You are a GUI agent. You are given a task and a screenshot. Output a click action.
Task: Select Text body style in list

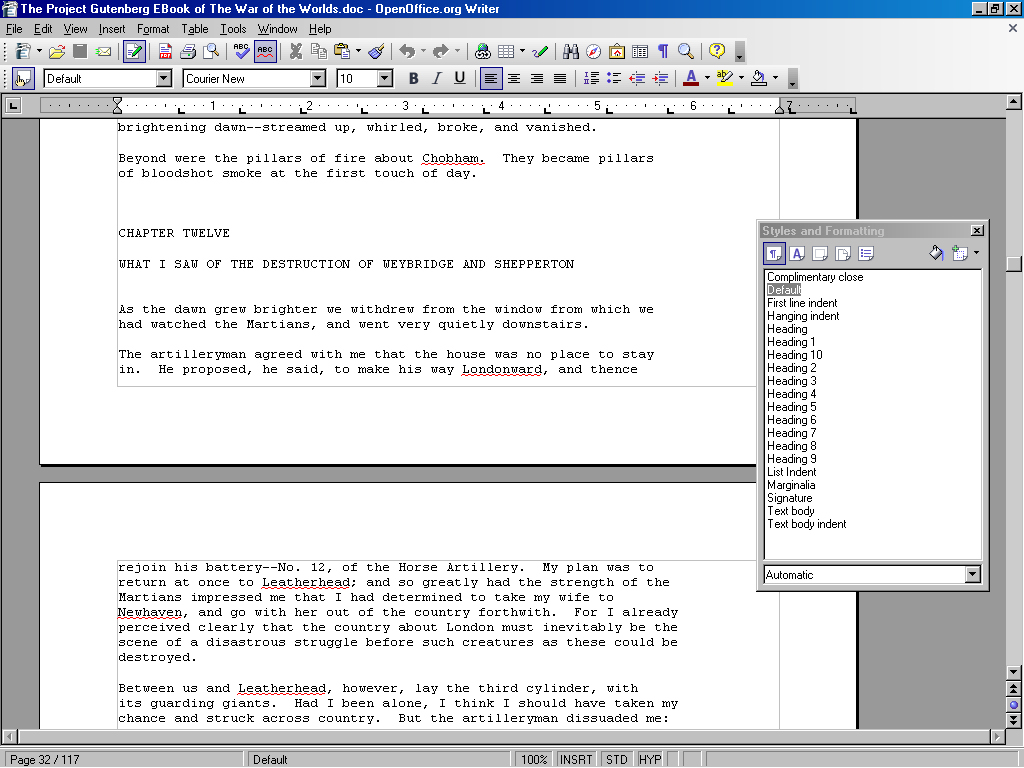click(x=790, y=511)
